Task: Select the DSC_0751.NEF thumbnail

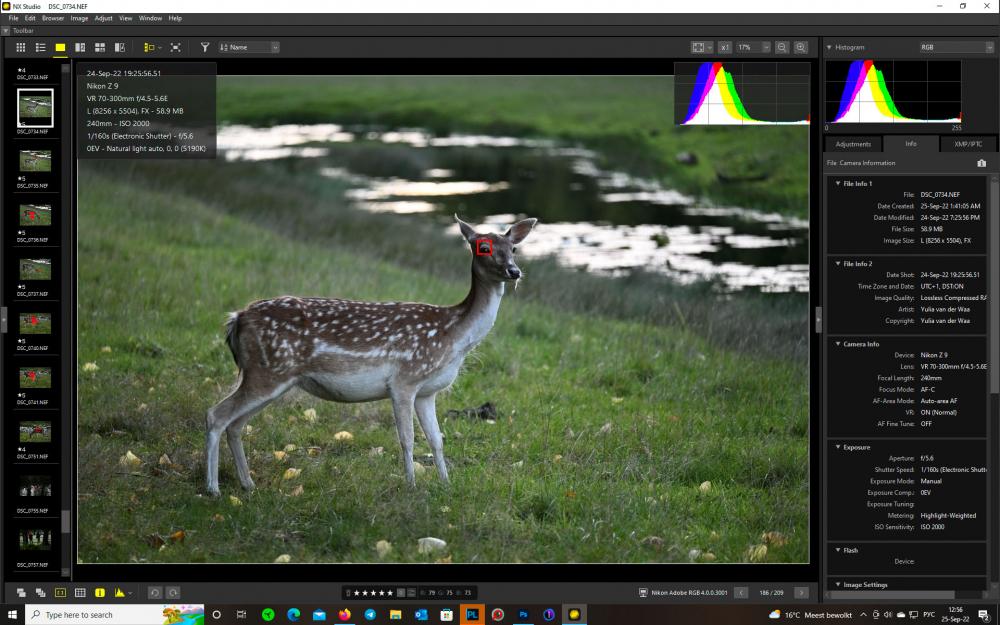Action: (35, 432)
